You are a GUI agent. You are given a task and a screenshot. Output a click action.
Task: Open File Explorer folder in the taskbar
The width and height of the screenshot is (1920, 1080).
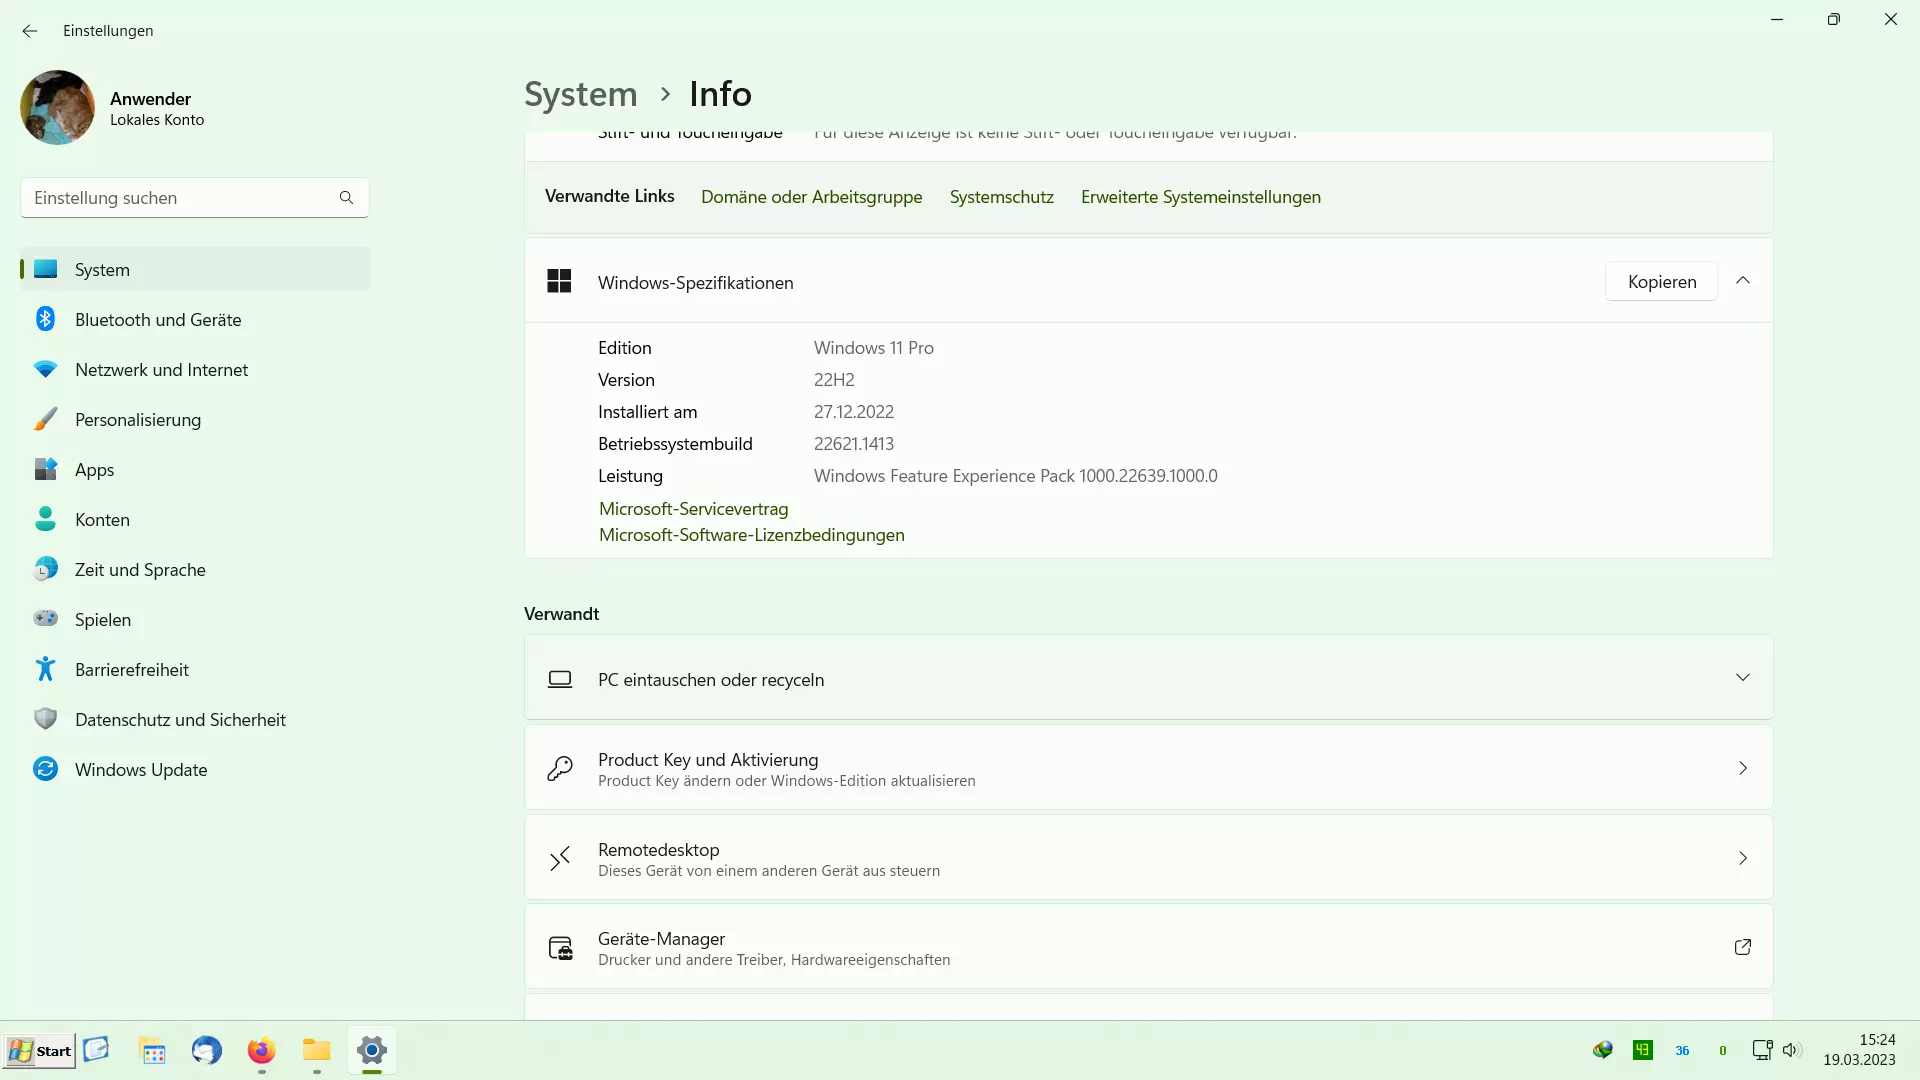click(x=316, y=1050)
